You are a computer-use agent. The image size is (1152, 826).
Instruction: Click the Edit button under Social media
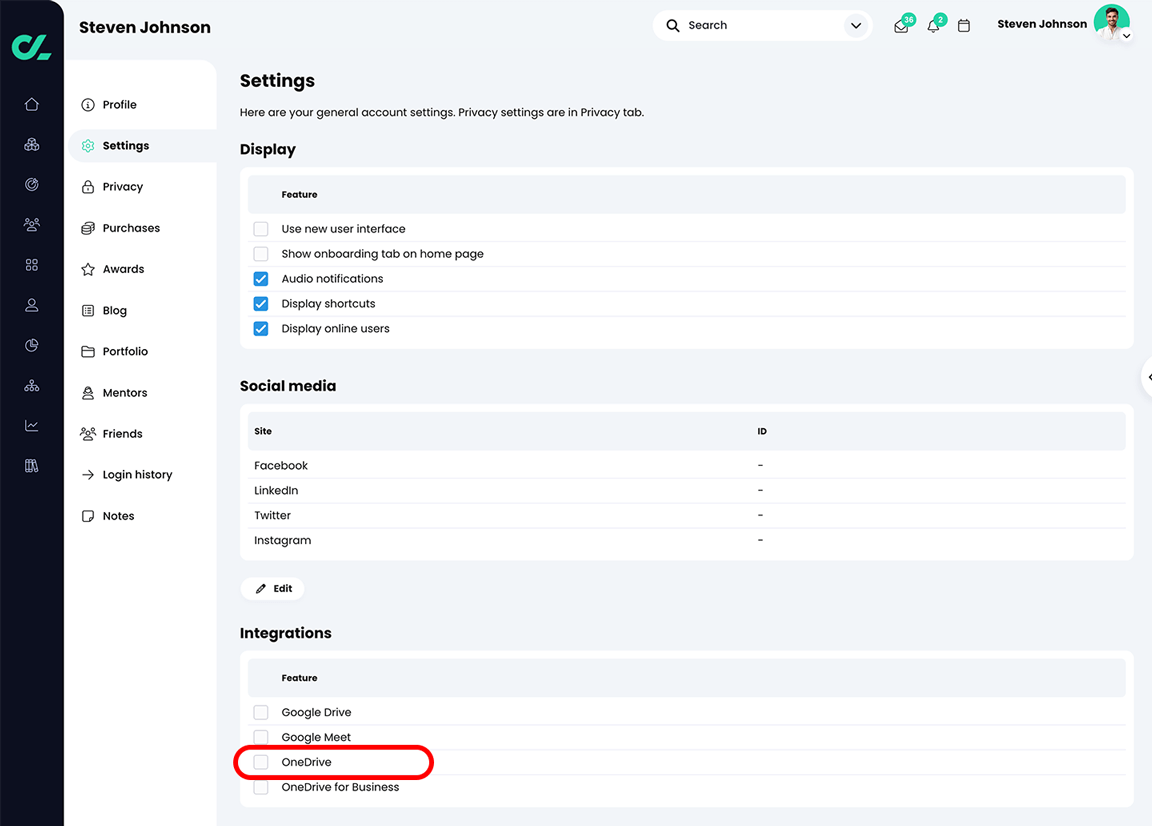coord(272,588)
